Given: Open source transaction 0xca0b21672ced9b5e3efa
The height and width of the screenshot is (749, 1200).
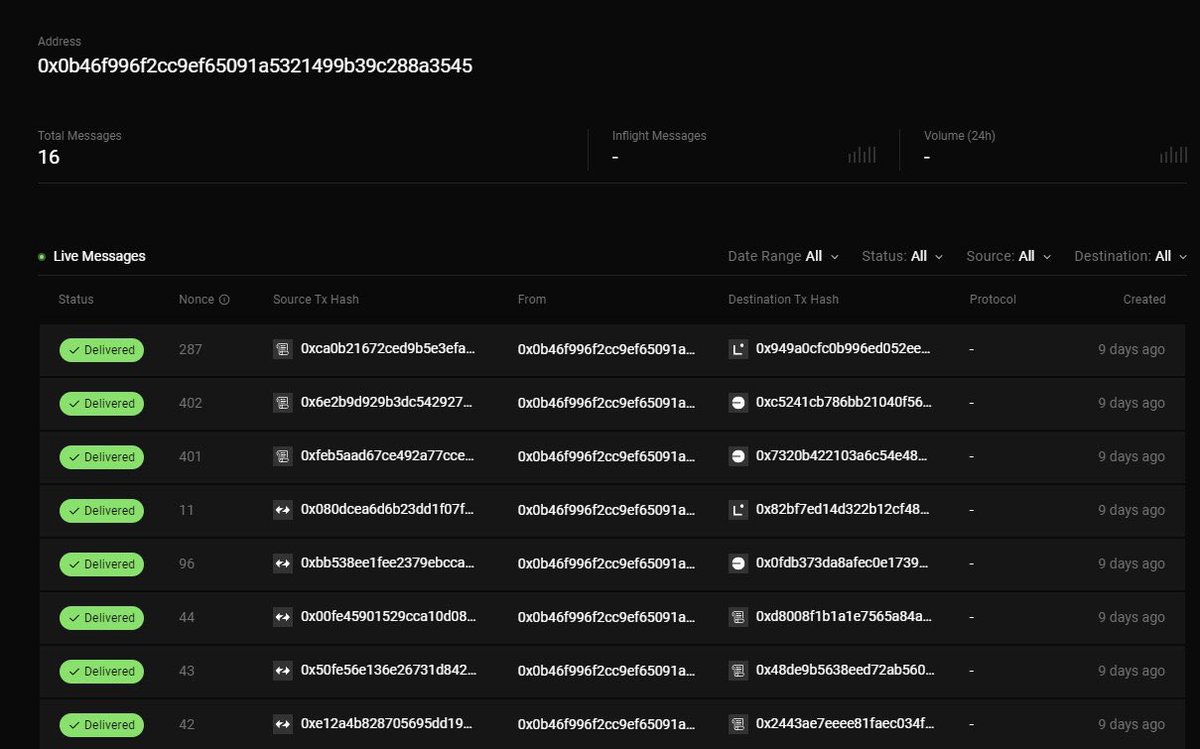Looking at the screenshot, I should tap(388, 349).
